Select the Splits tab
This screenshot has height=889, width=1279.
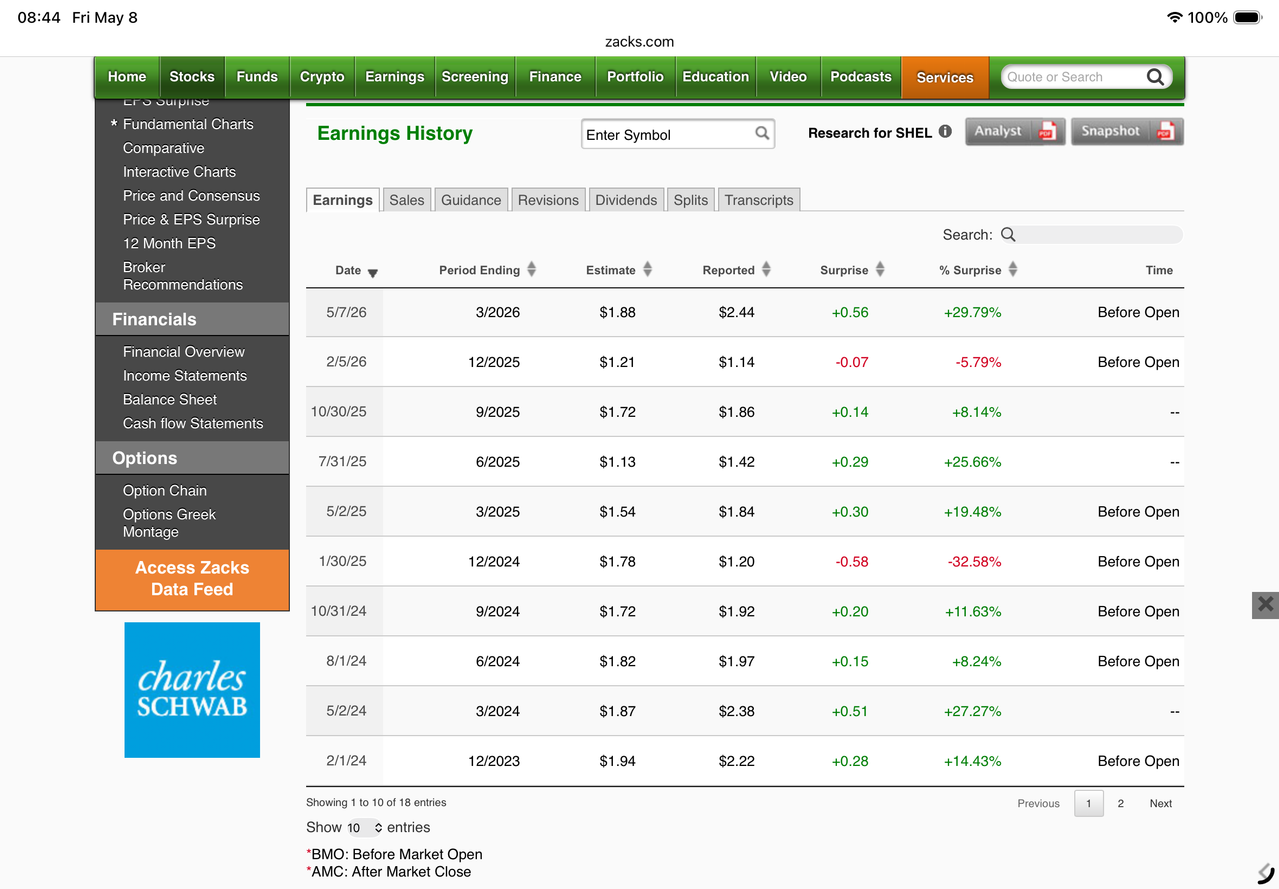point(691,200)
